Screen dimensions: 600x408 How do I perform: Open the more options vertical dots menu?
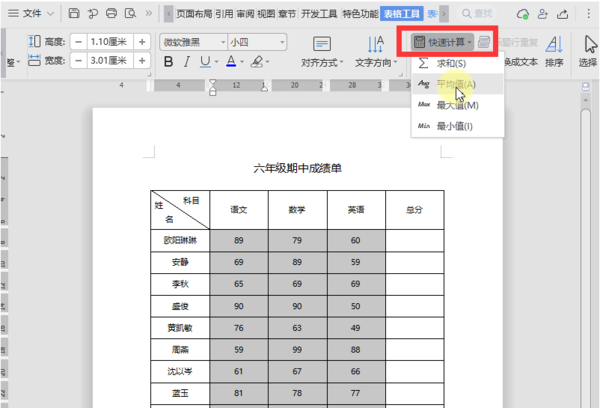589,14
